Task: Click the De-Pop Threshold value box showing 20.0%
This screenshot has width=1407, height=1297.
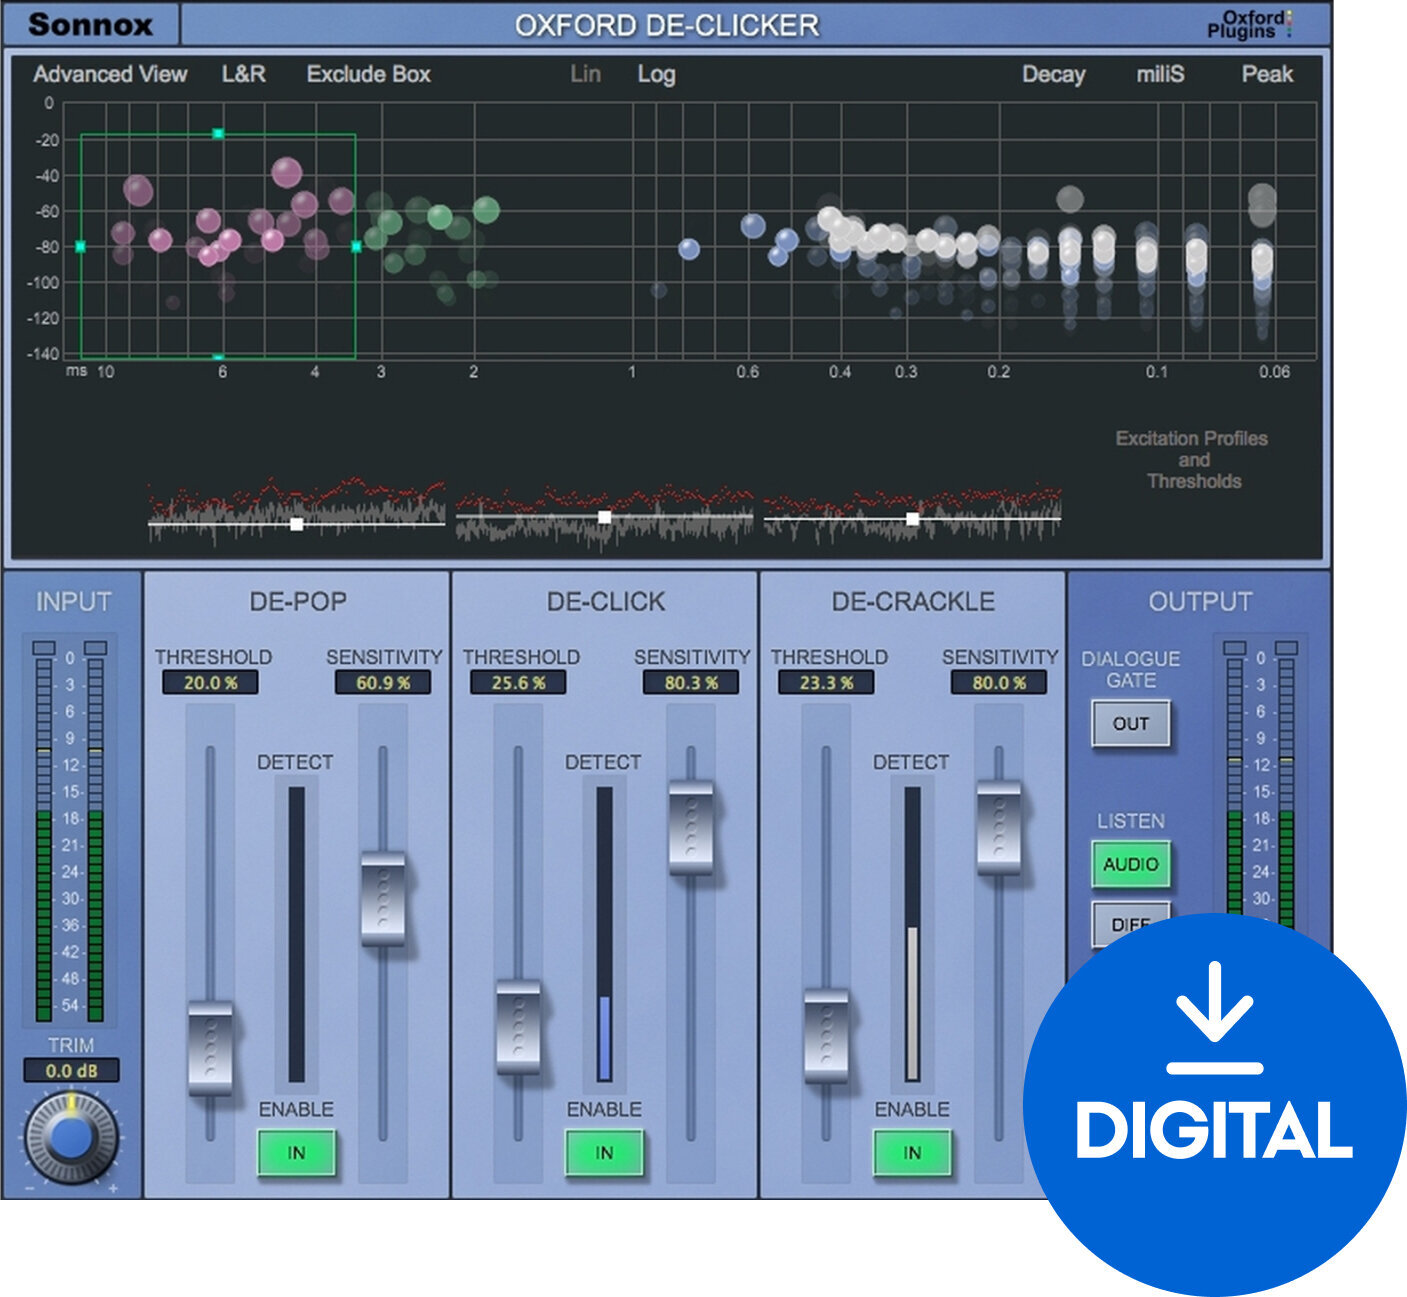Action: [x=211, y=682]
